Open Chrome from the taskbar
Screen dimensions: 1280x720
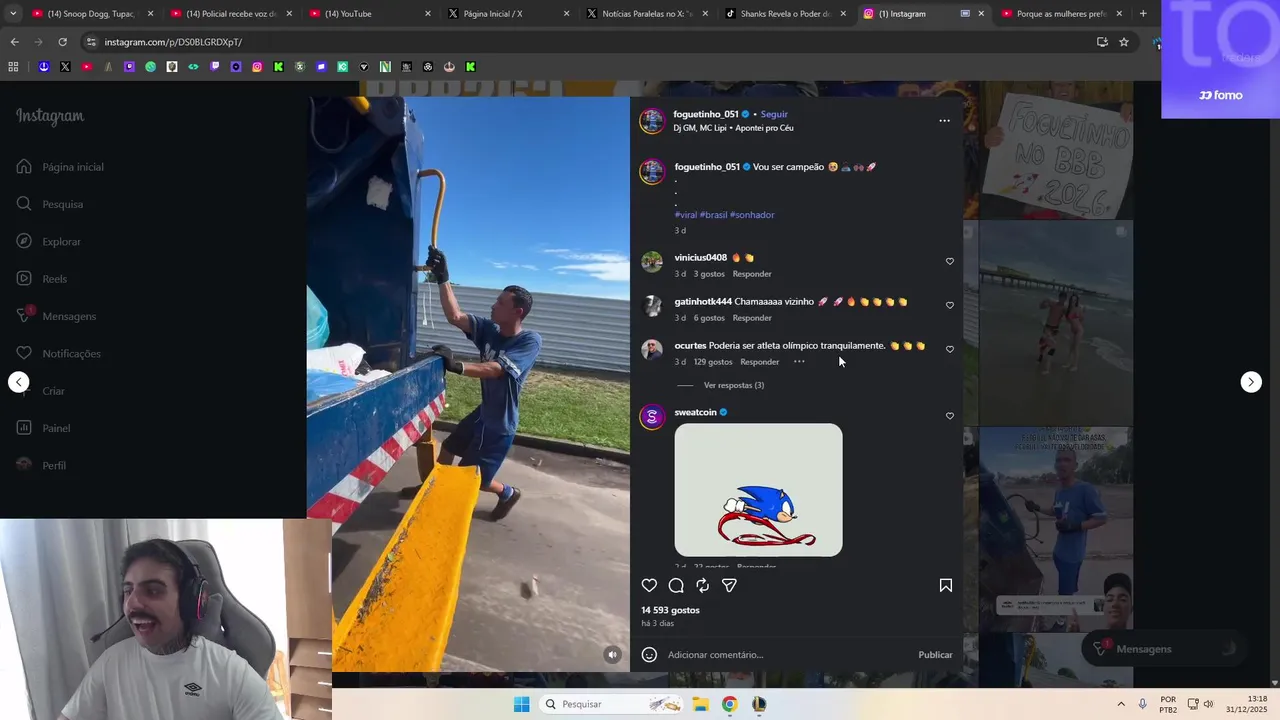(x=730, y=704)
